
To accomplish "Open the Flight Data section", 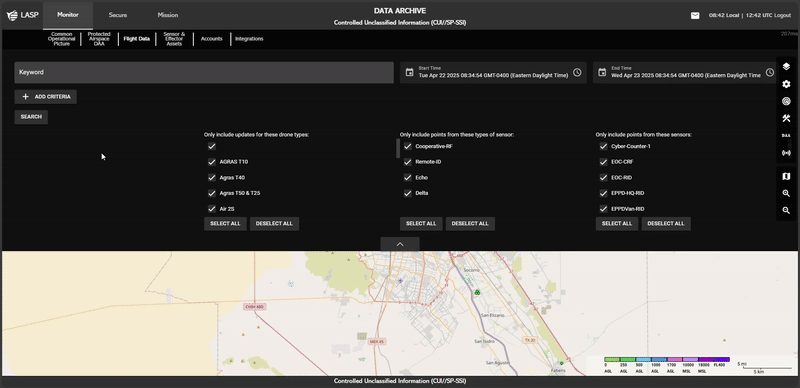I will point(137,39).
